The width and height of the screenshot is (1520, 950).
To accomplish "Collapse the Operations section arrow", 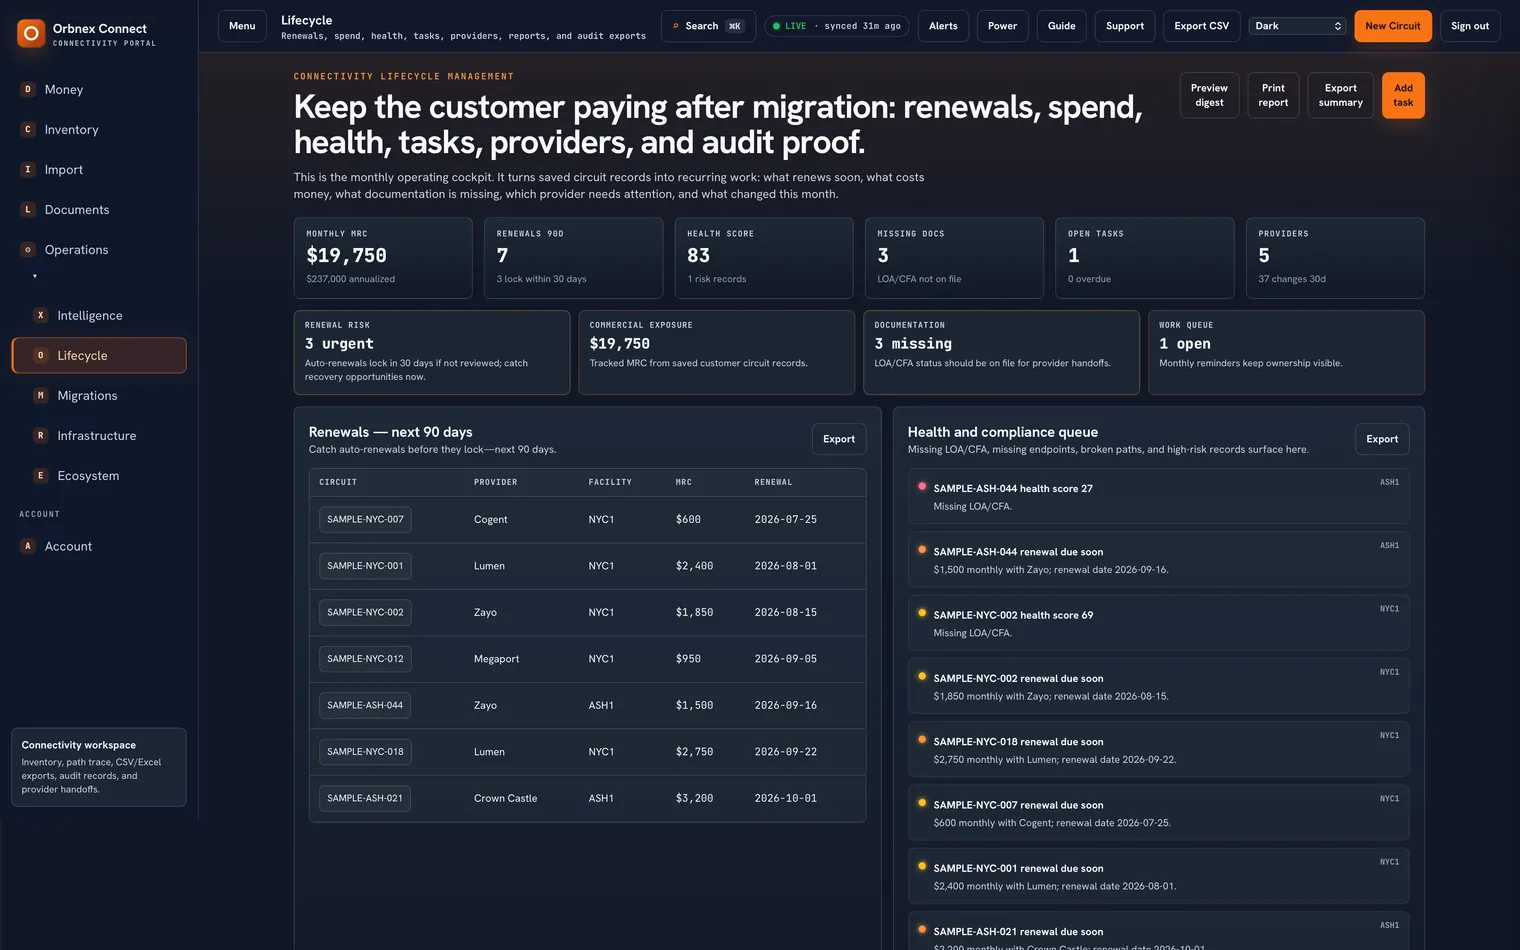I will [x=35, y=276].
